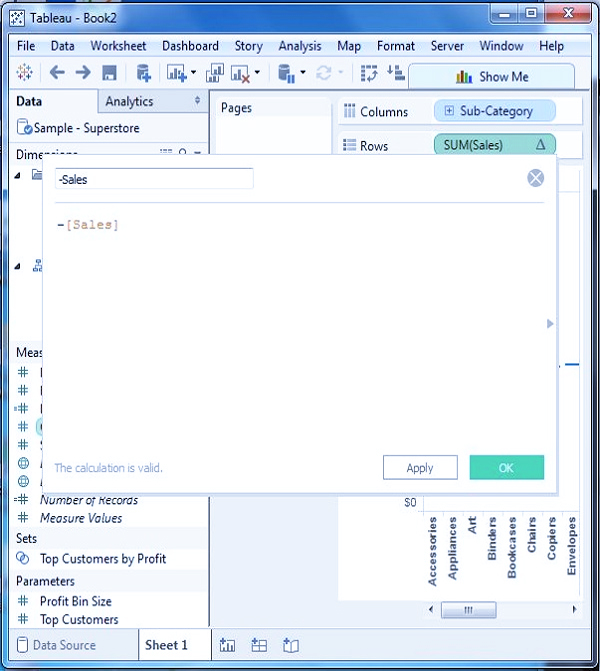Click the New Worksheet tab icon

click(x=227, y=645)
